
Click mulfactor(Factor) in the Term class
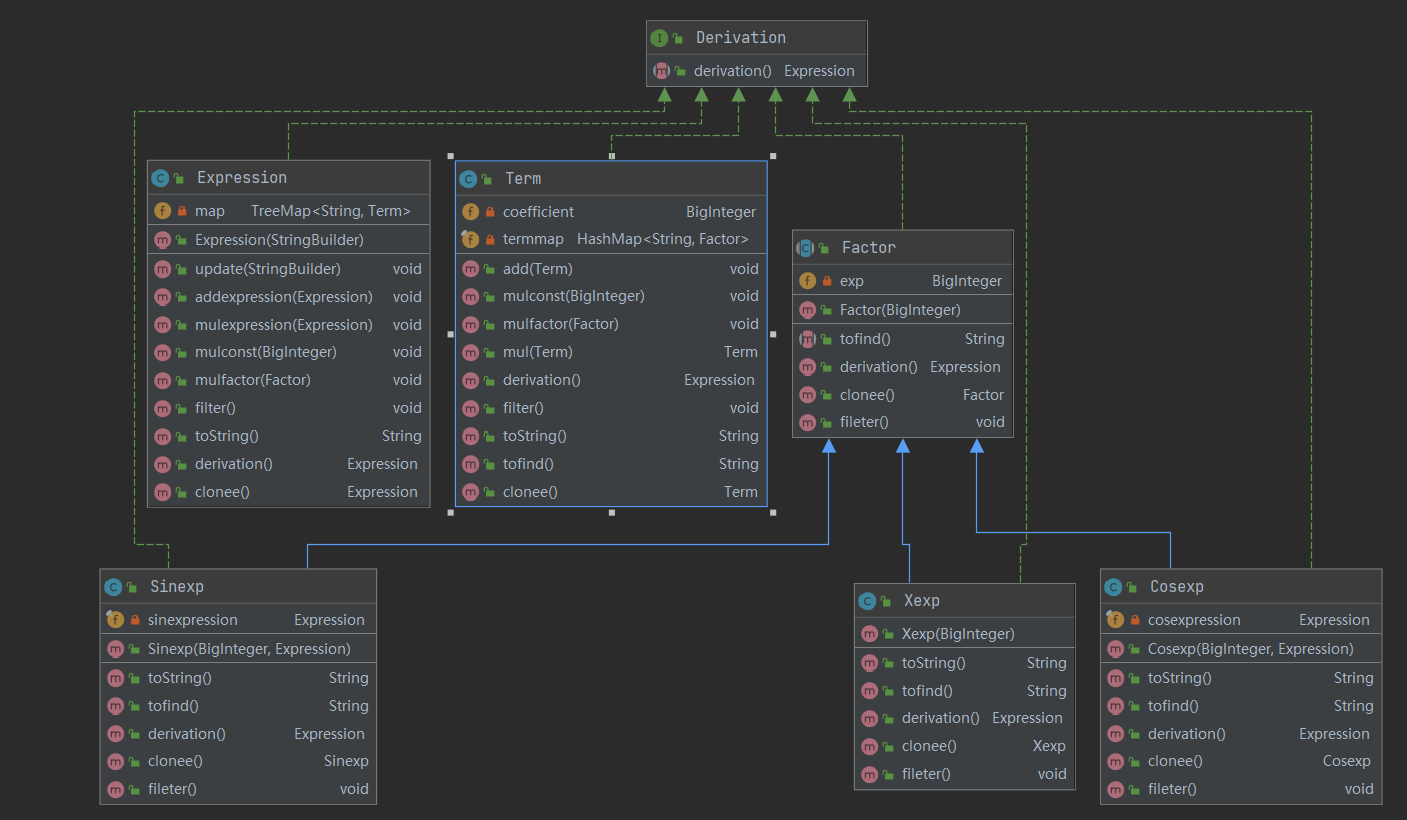click(561, 324)
